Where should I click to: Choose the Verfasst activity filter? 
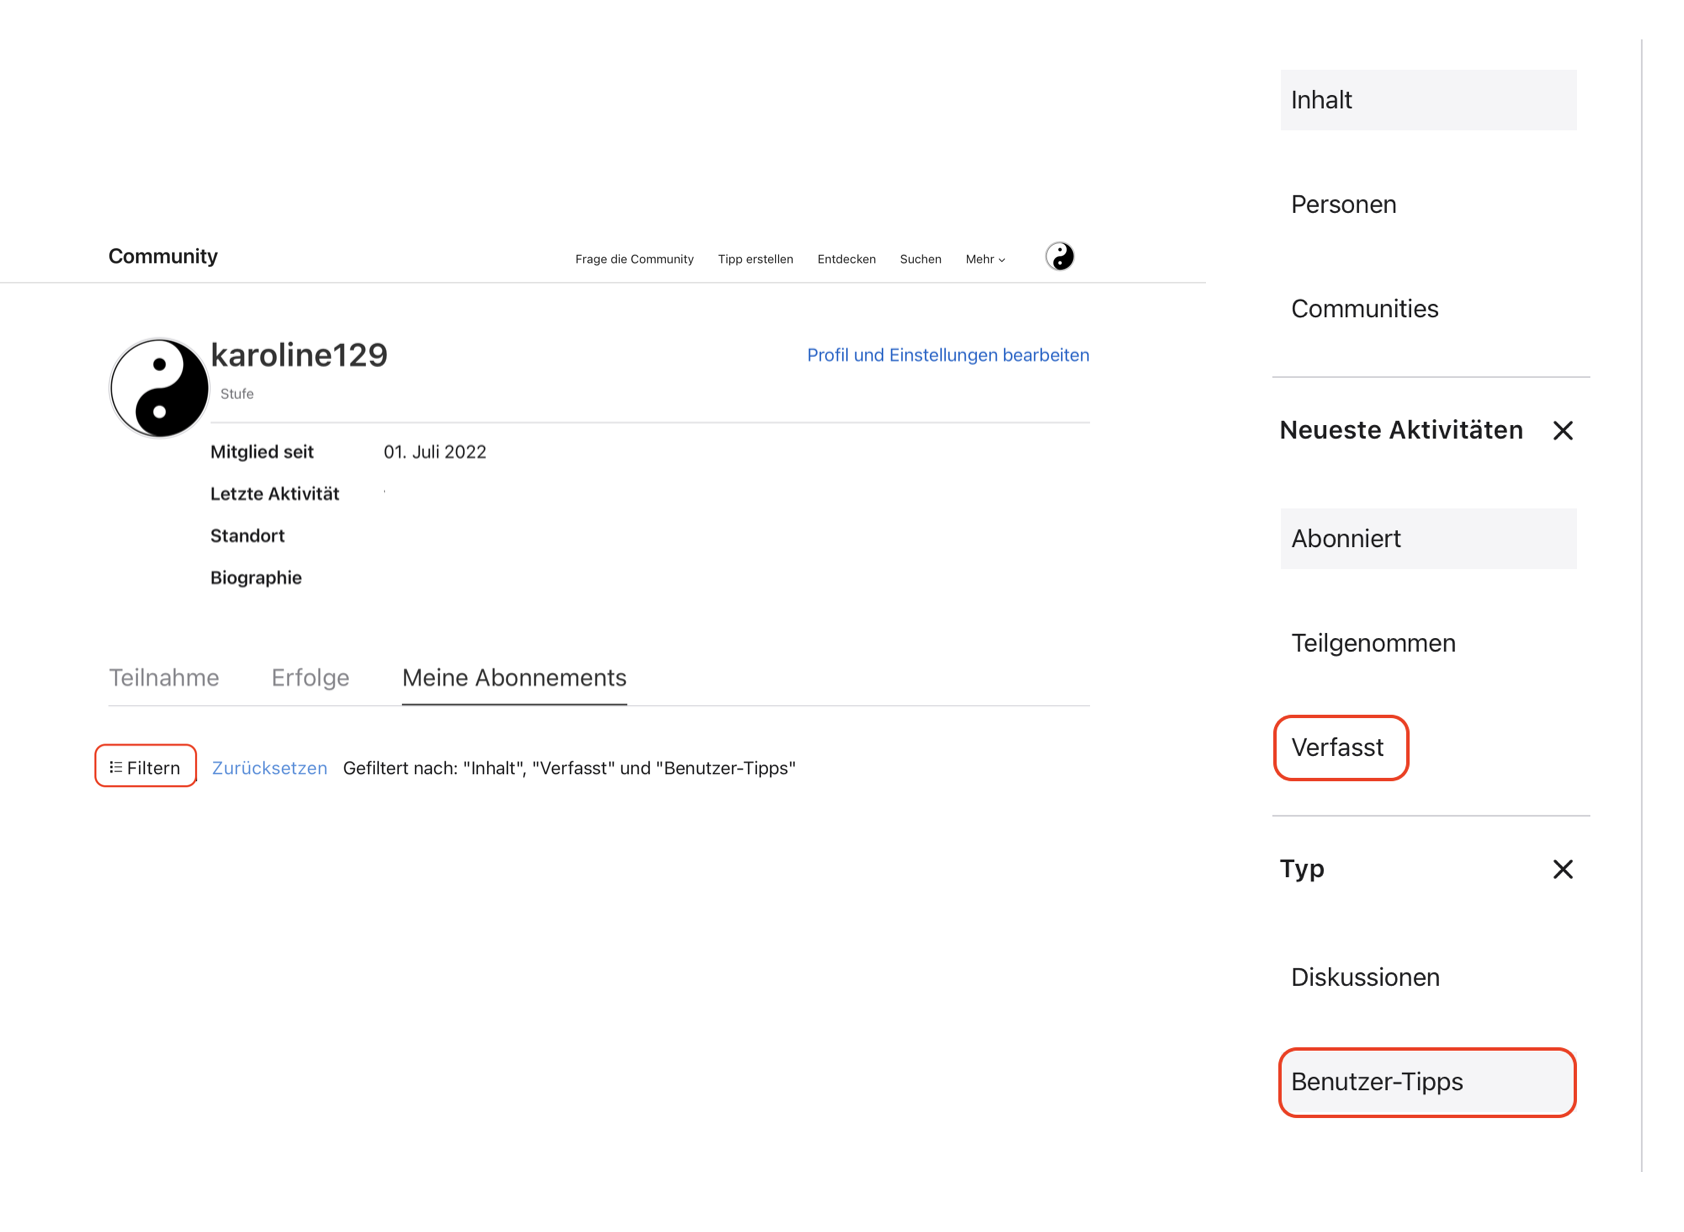[x=1340, y=748]
